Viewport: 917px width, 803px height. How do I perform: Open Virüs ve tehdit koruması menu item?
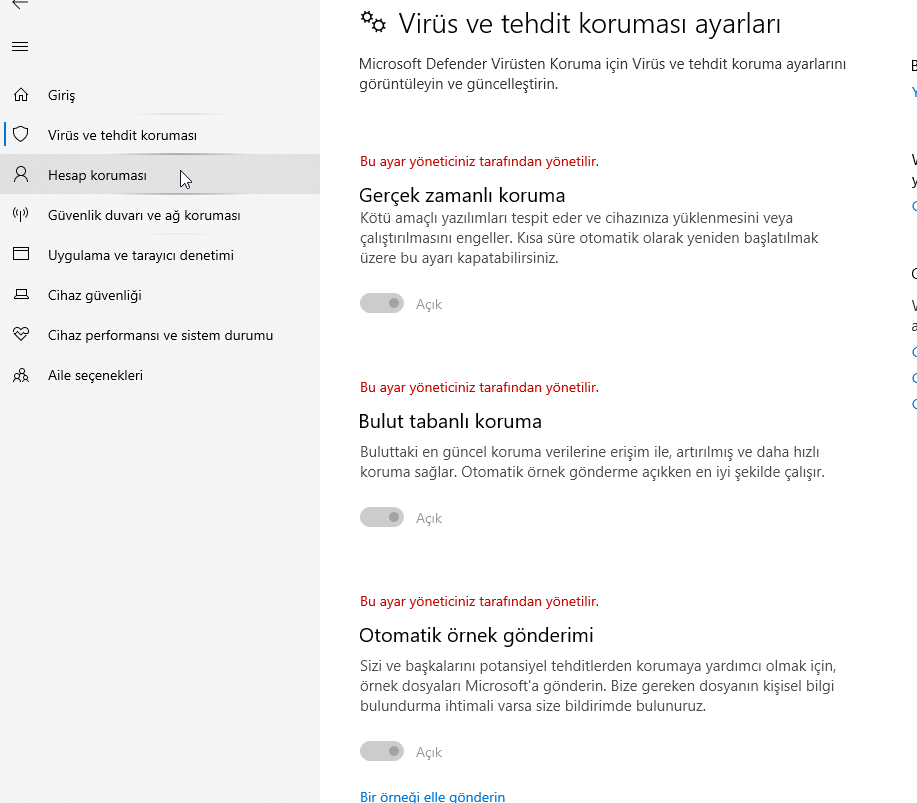(122, 135)
